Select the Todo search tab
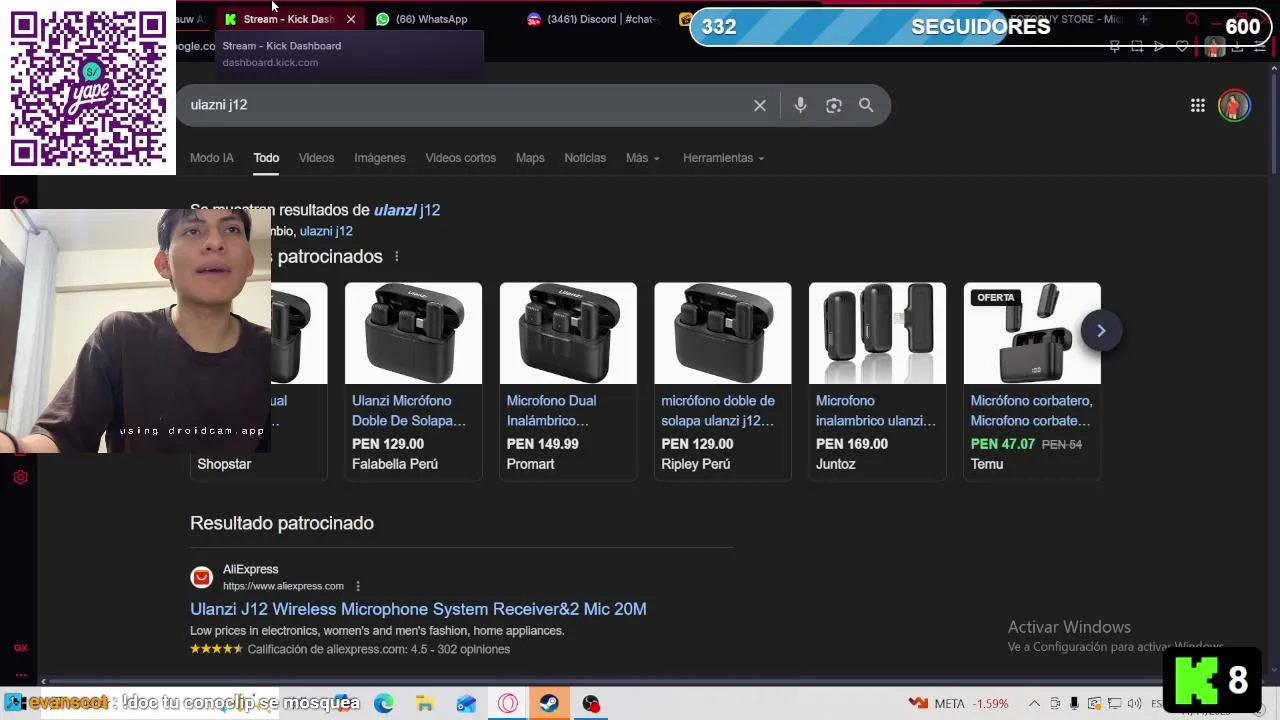Viewport: 1280px width, 720px height. [x=266, y=158]
